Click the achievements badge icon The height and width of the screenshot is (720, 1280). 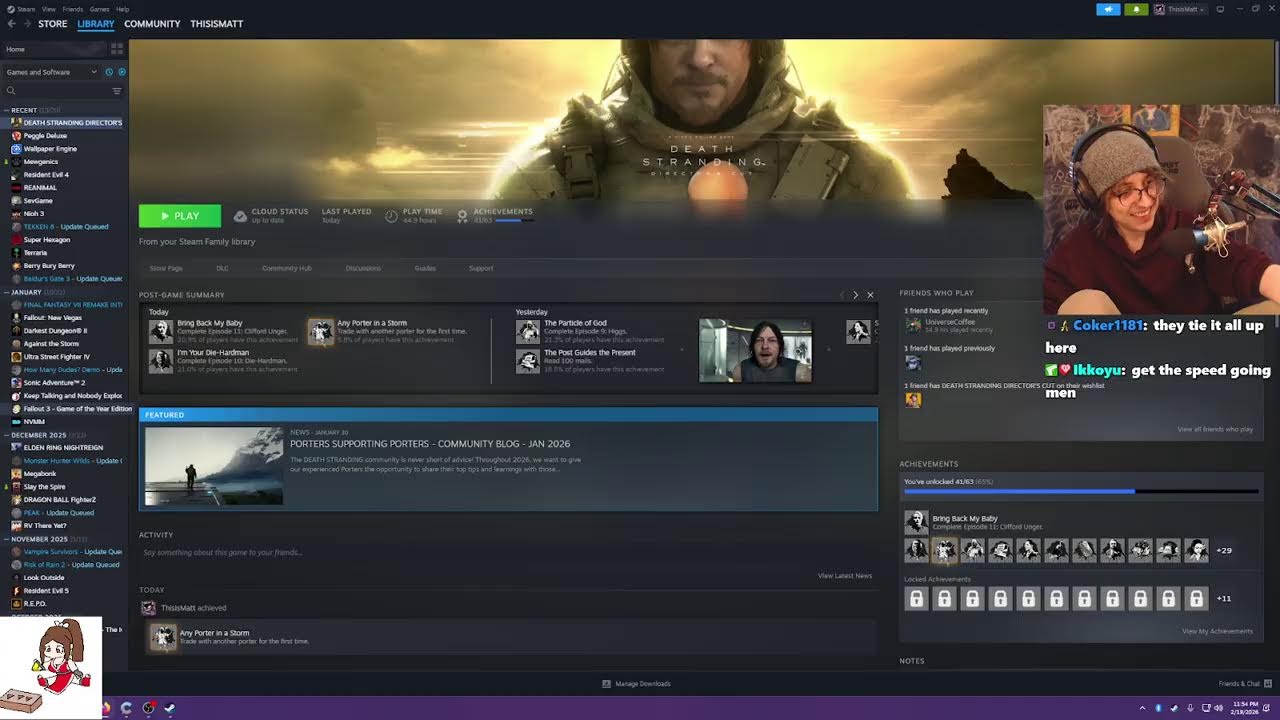(x=462, y=216)
